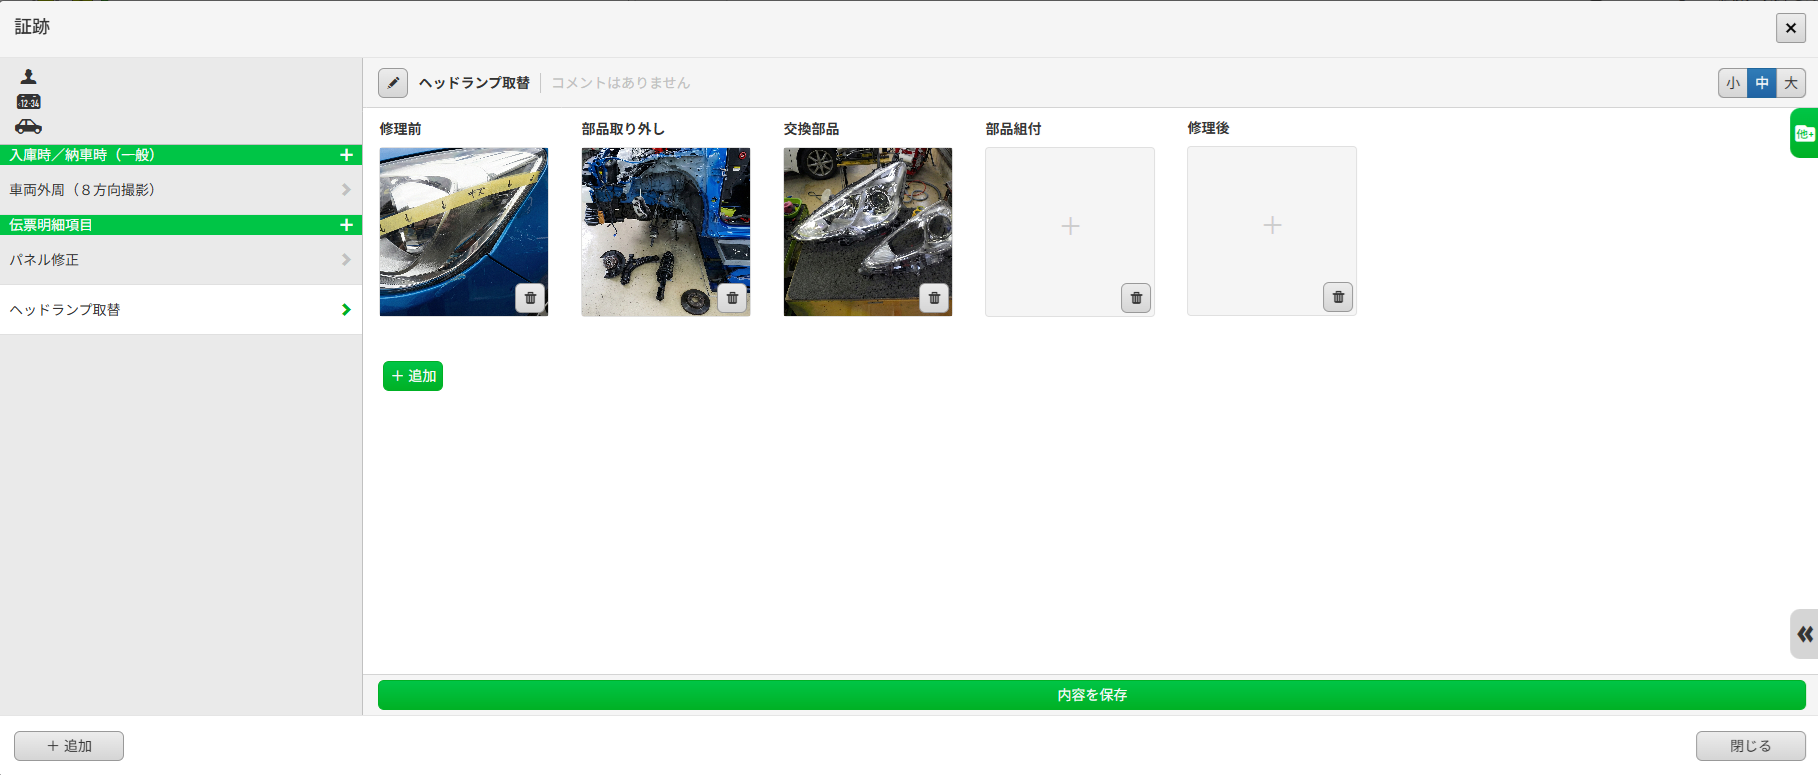Click the 交換部品 label
This screenshot has height=775, width=1818.
pos(812,129)
